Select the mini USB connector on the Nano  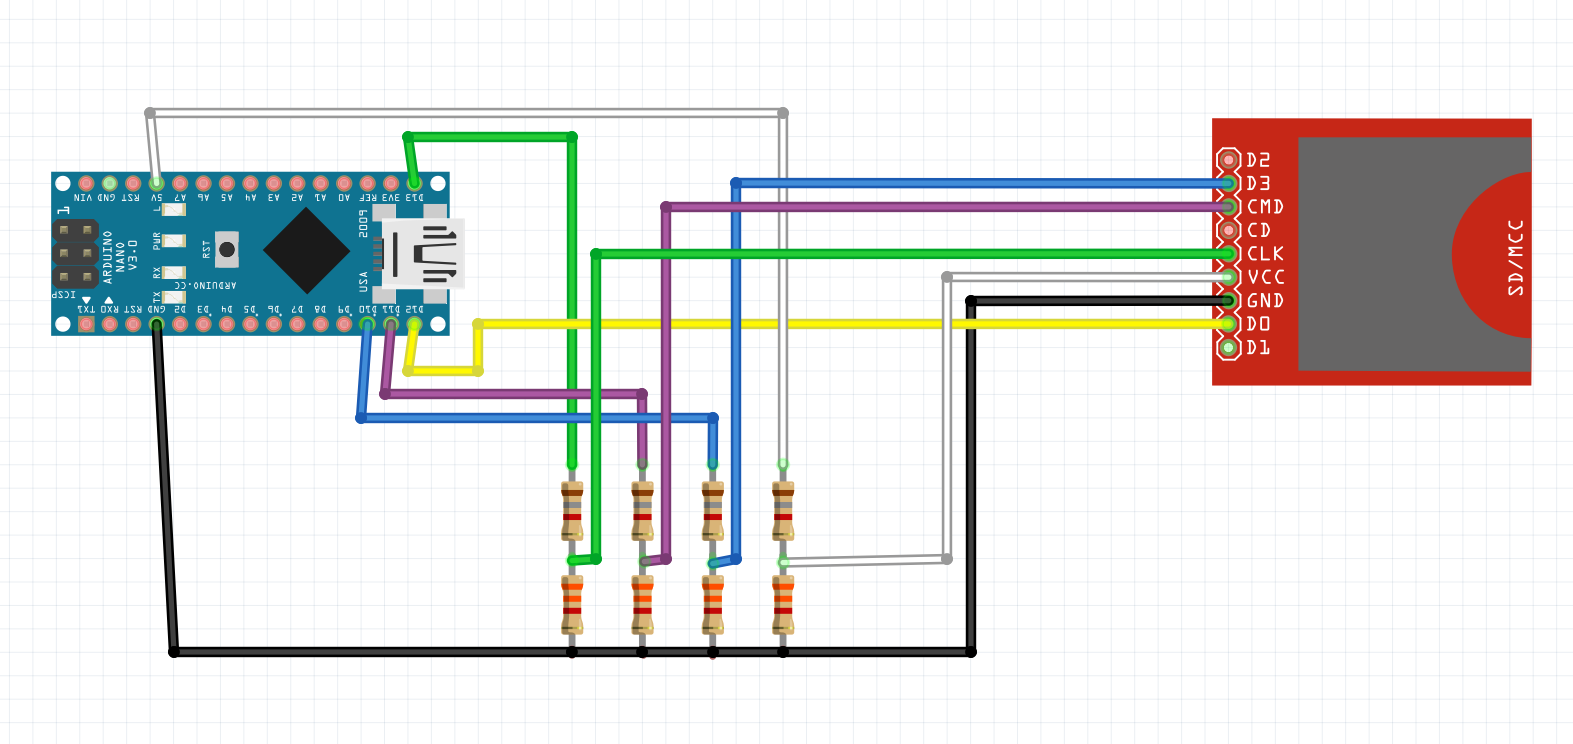point(423,254)
